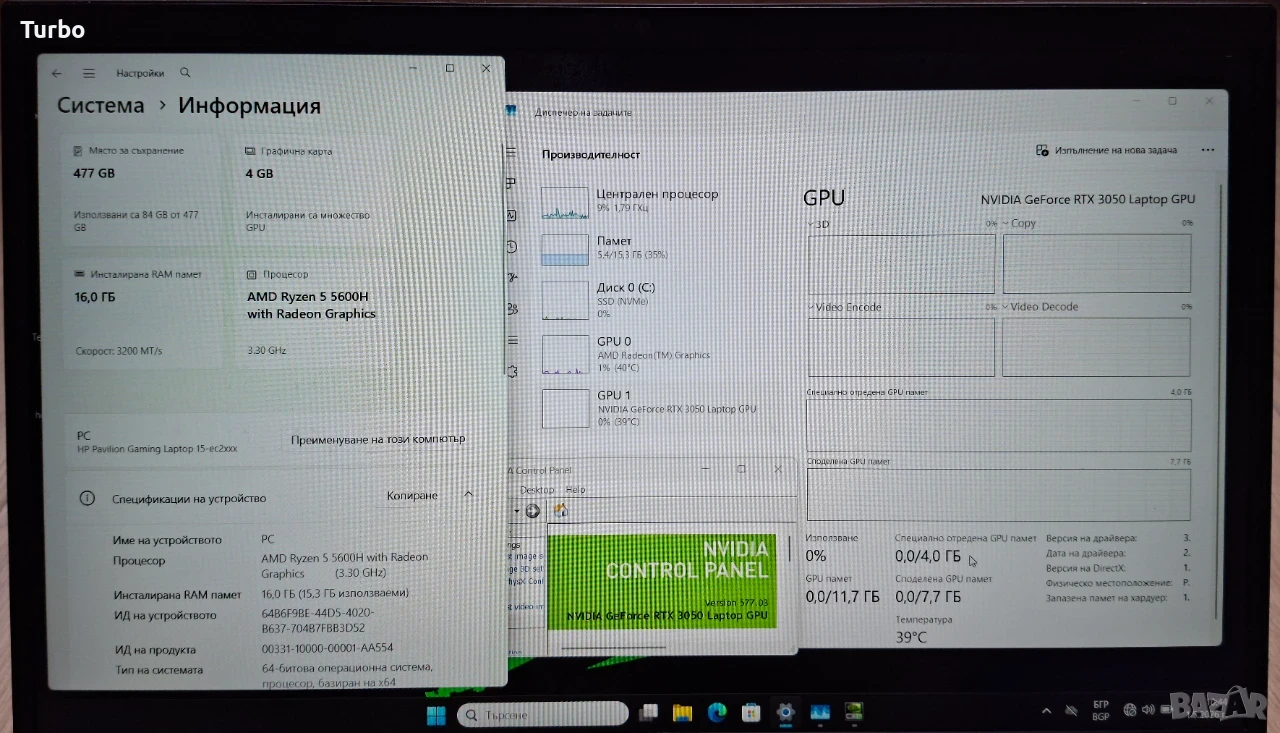Click the three-dot more options in Task Manager
This screenshot has width=1280, height=733.
pos(1207,151)
